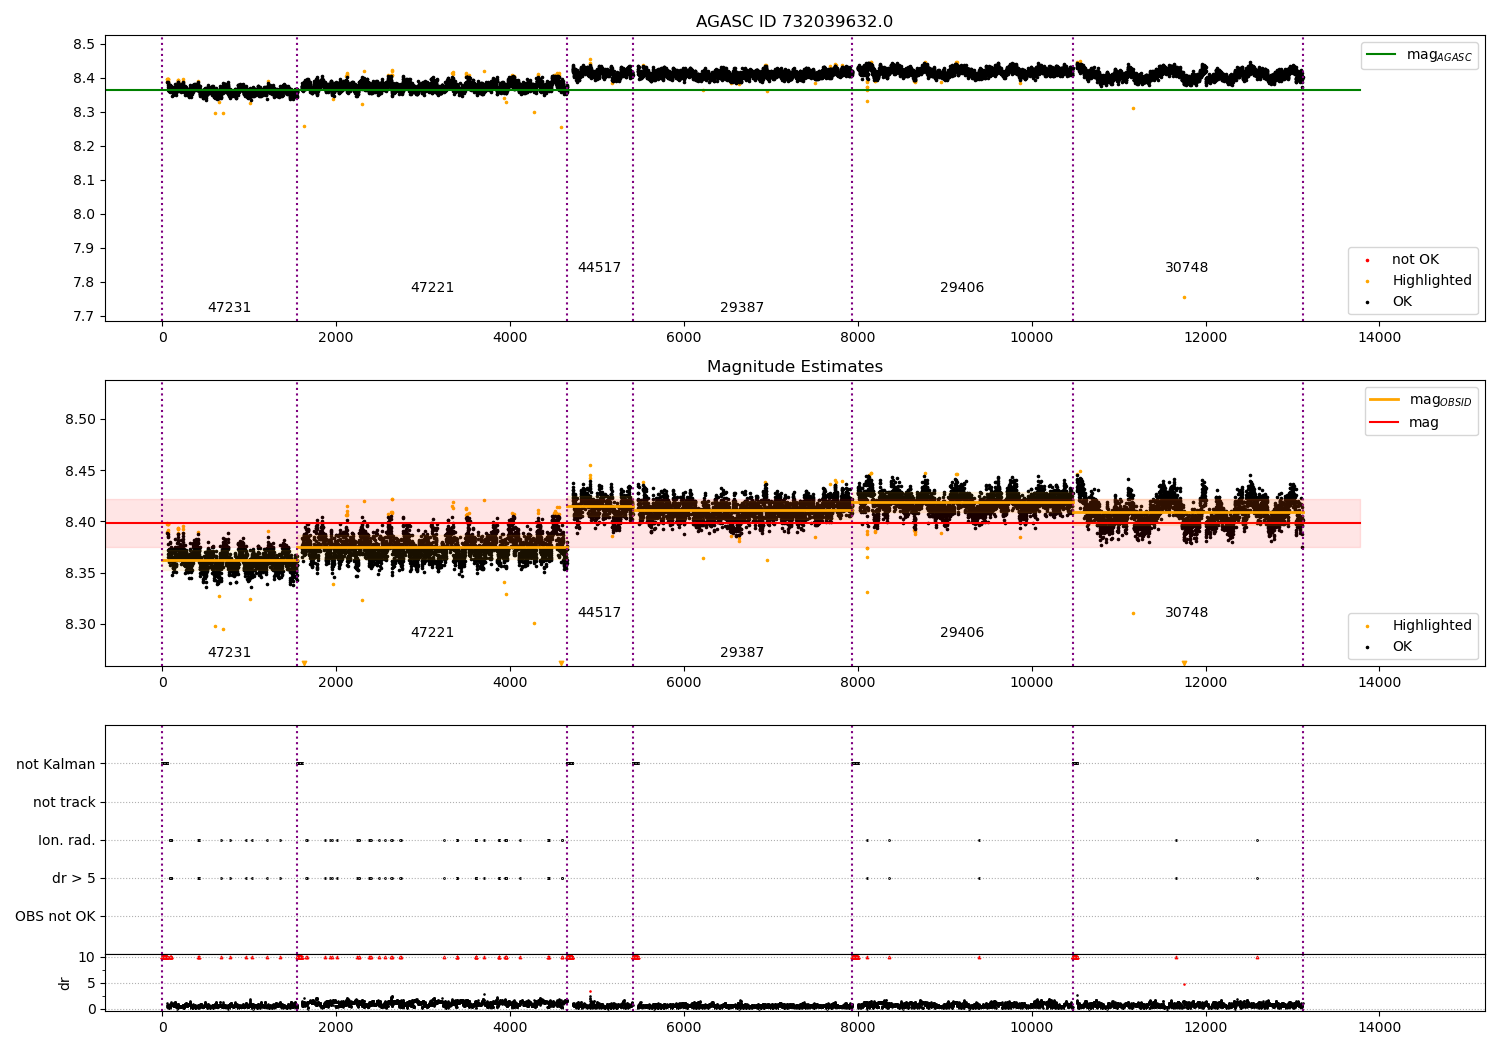Click the orange line sample beside mag OBSID
Screen dimensions: 1500x1050
click(1384, 400)
